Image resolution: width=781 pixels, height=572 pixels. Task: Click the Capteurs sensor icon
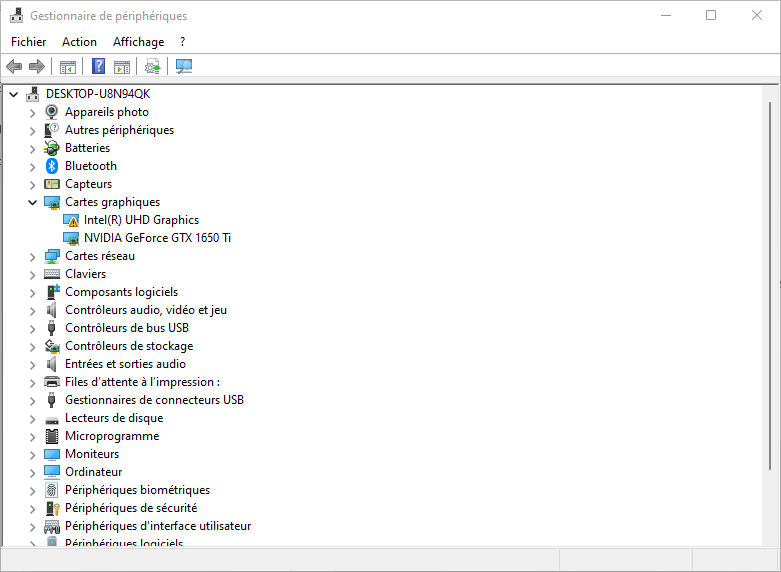coord(52,184)
